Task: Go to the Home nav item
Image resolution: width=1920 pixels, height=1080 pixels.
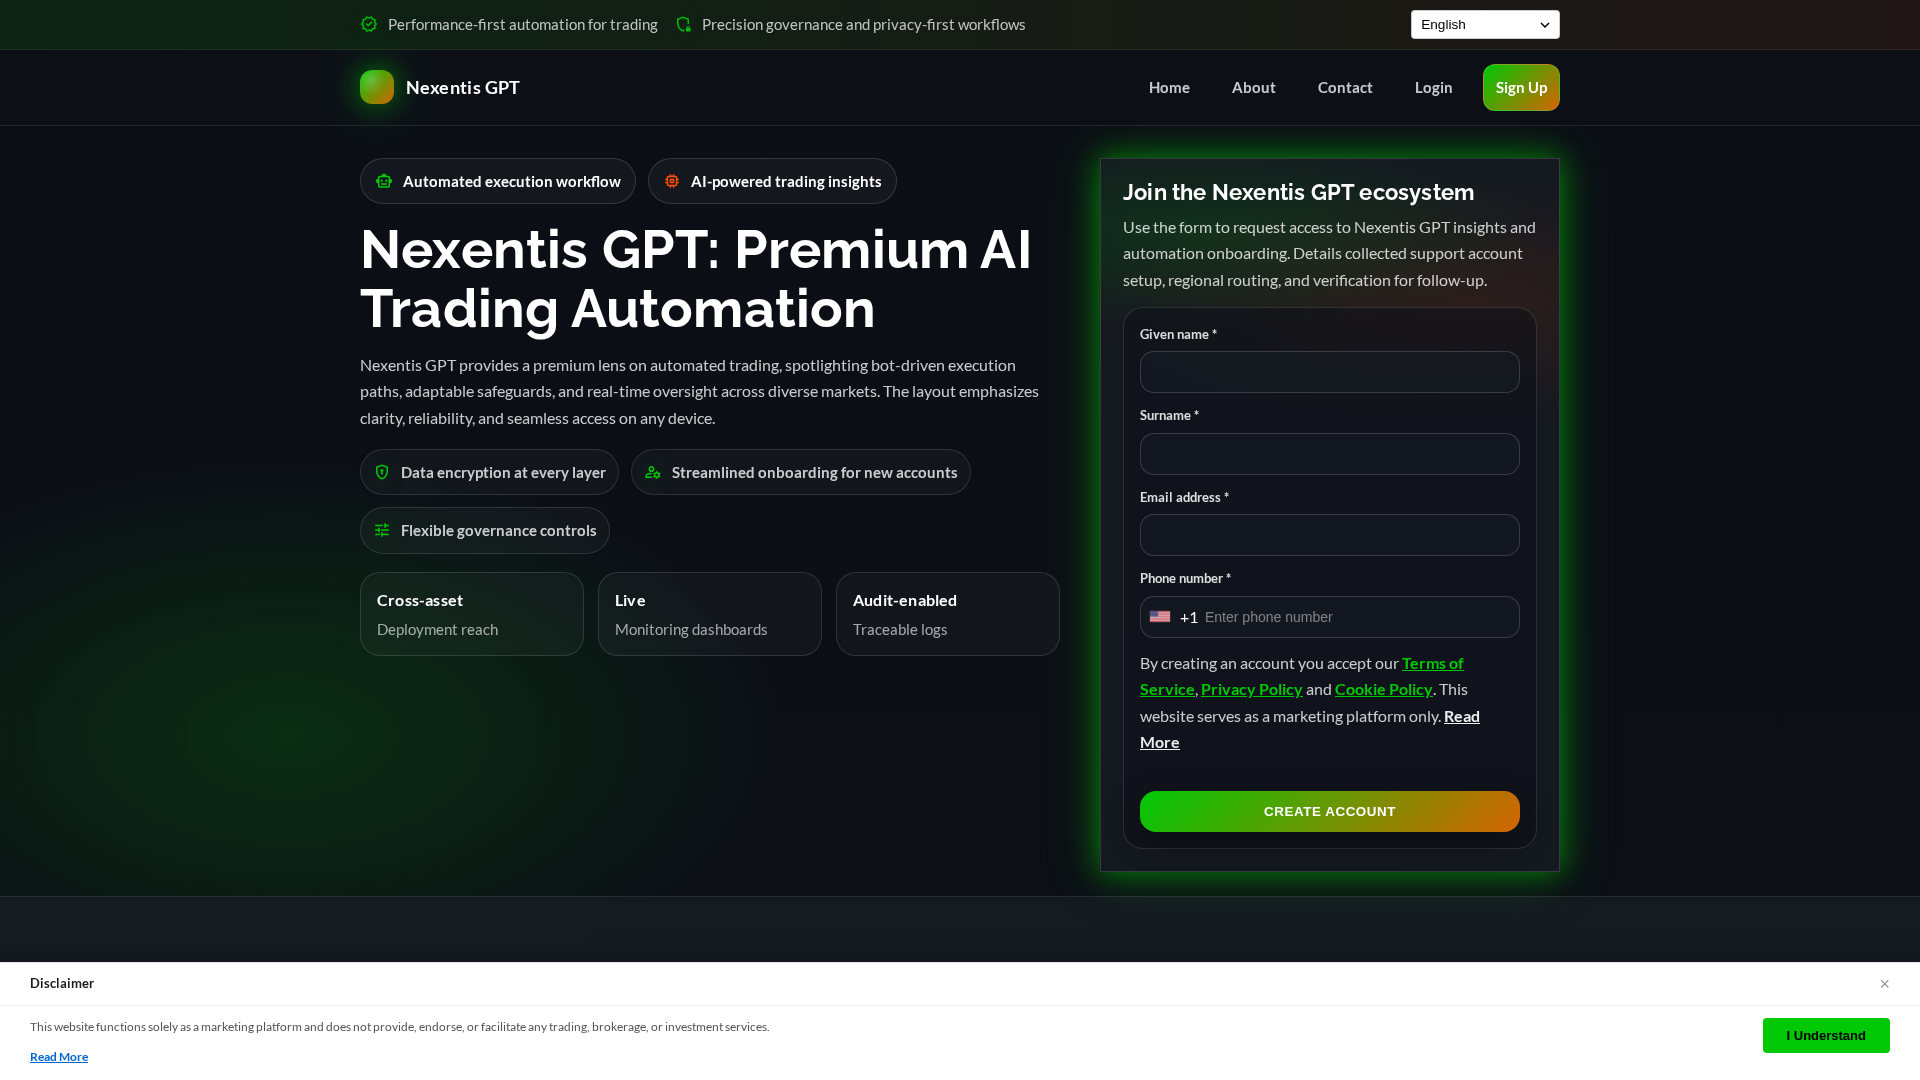Action: click(x=1169, y=87)
